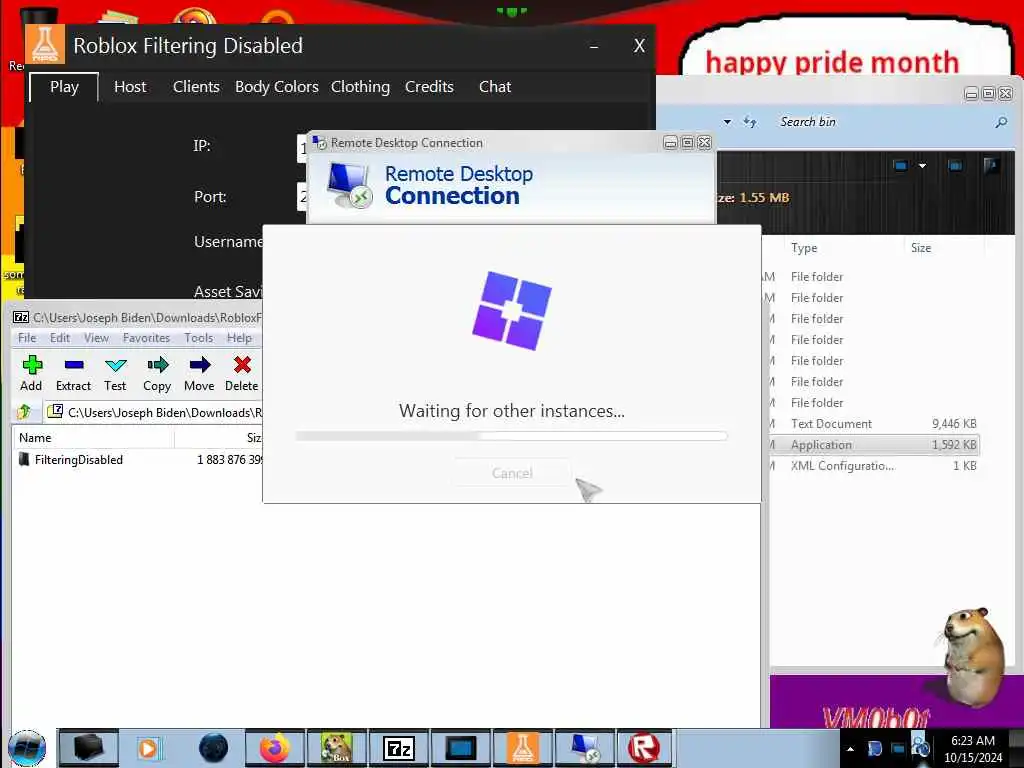Click the Waiting for other instances progress bar

pos(511,436)
